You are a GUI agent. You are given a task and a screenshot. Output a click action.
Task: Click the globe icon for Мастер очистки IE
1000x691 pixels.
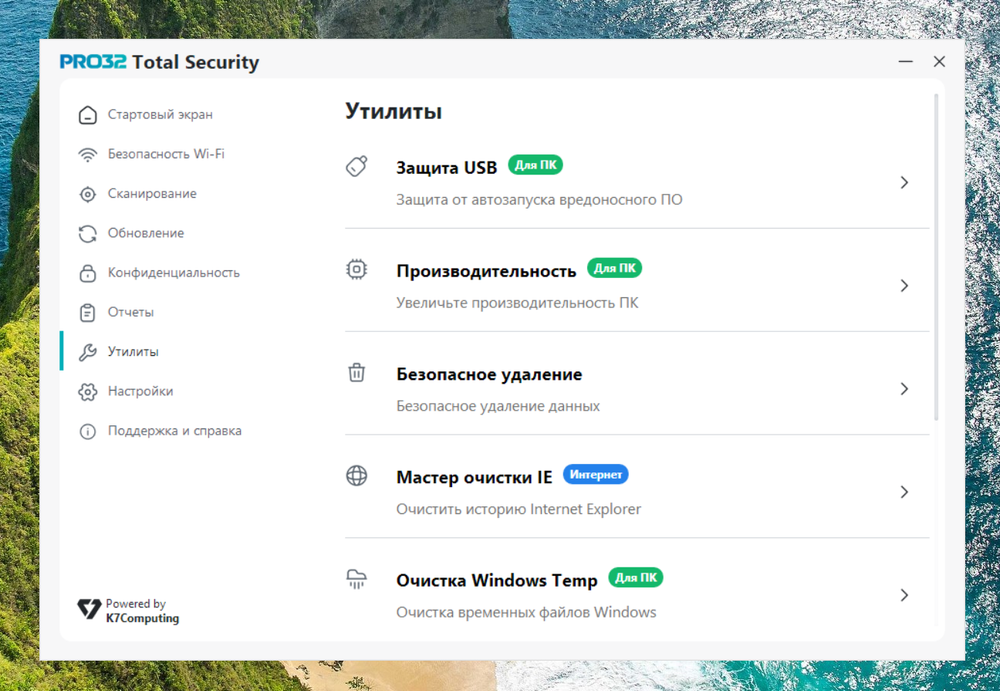click(x=357, y=475)
